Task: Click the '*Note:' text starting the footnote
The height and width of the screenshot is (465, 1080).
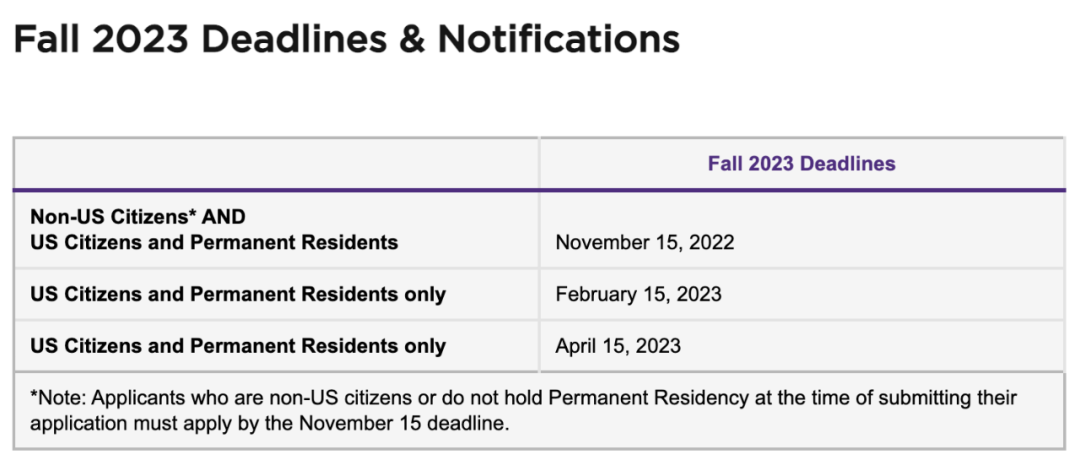Action: pyautogui.click(x=59, y=397)
